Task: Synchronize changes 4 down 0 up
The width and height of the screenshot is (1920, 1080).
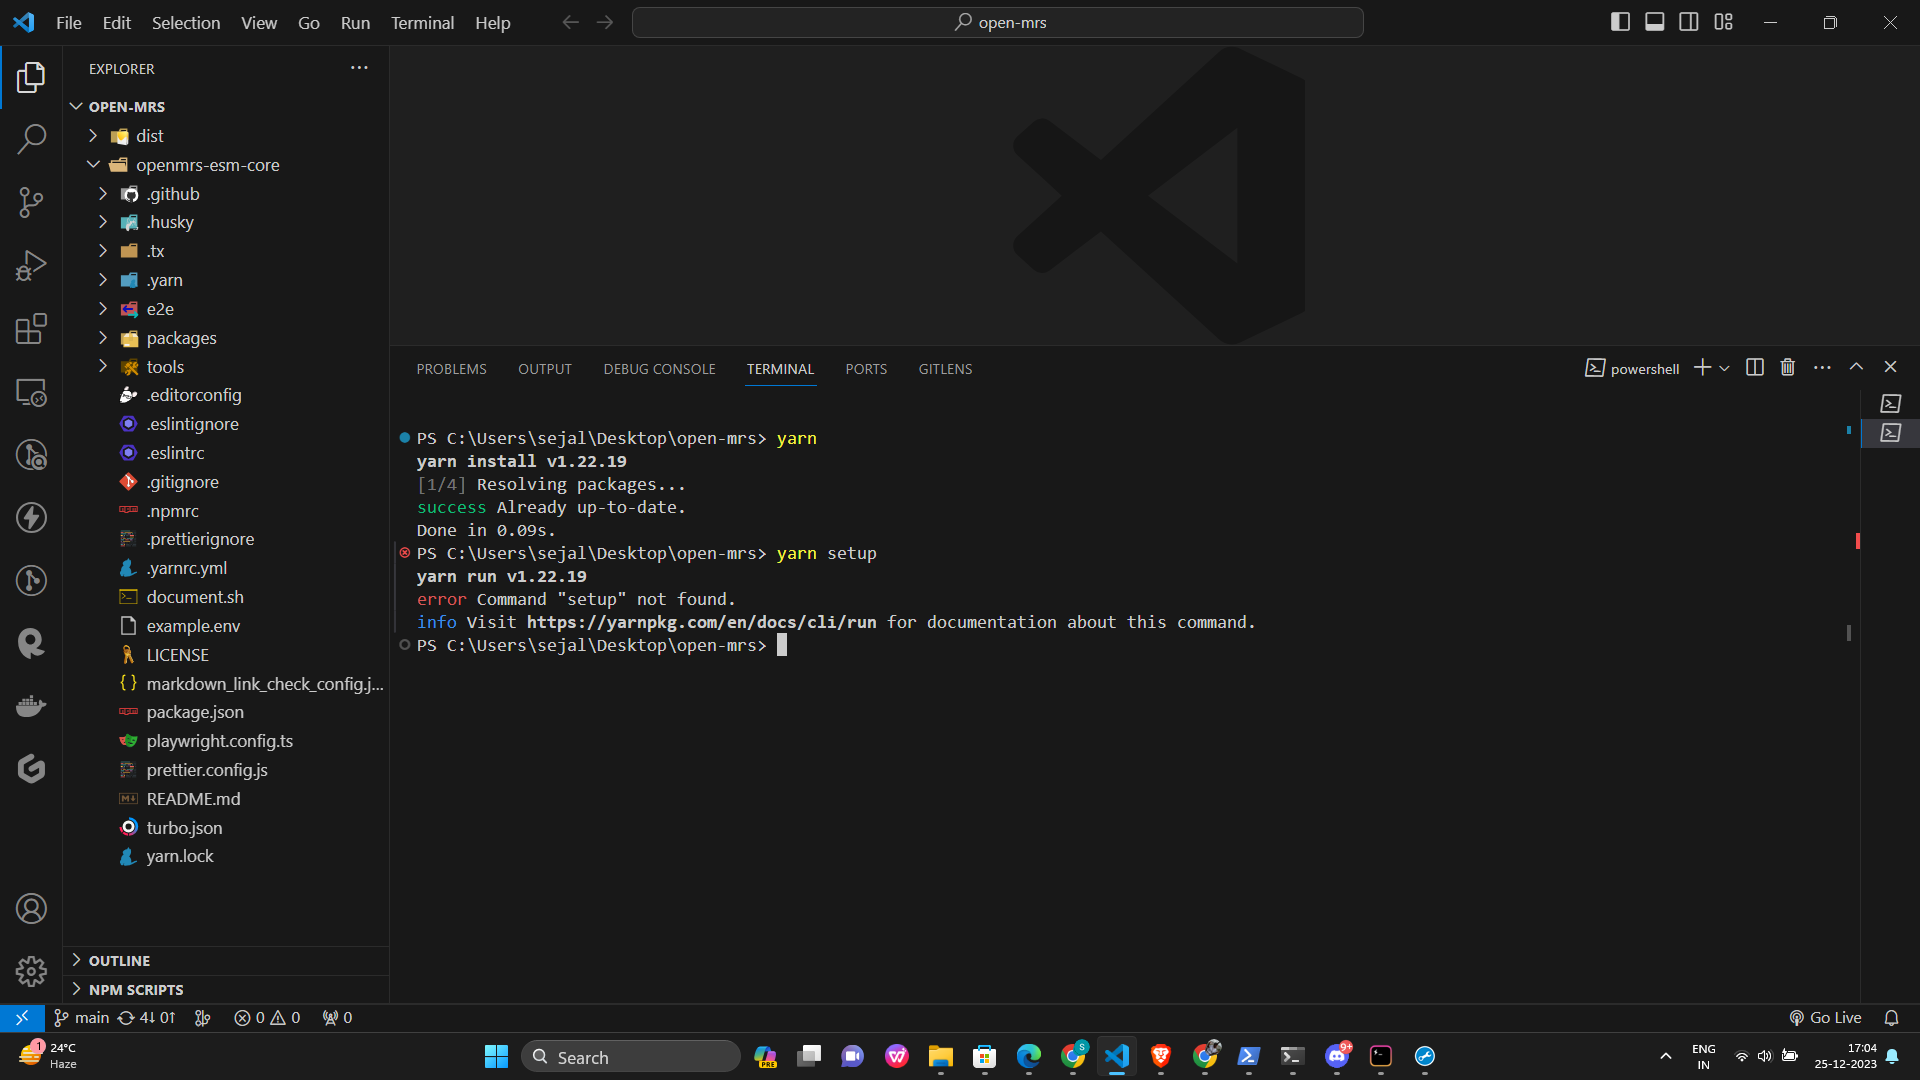Action: click(x=146, y=1018)
